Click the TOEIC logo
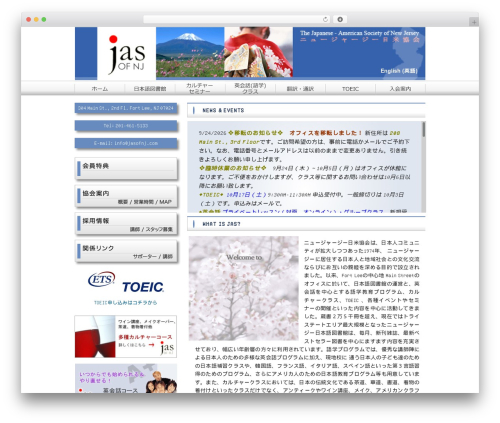Viewport: 500px width, 423px height. (143, 287)
